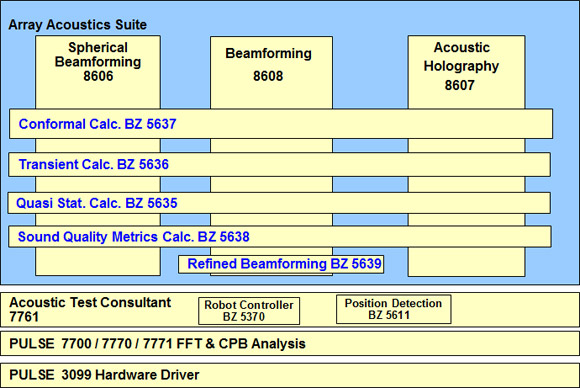The height and width of the screenshot is (388, 580).
Task: Open the Transient Calc. BZ 5636 link
Action: click(x=94, y=164)
